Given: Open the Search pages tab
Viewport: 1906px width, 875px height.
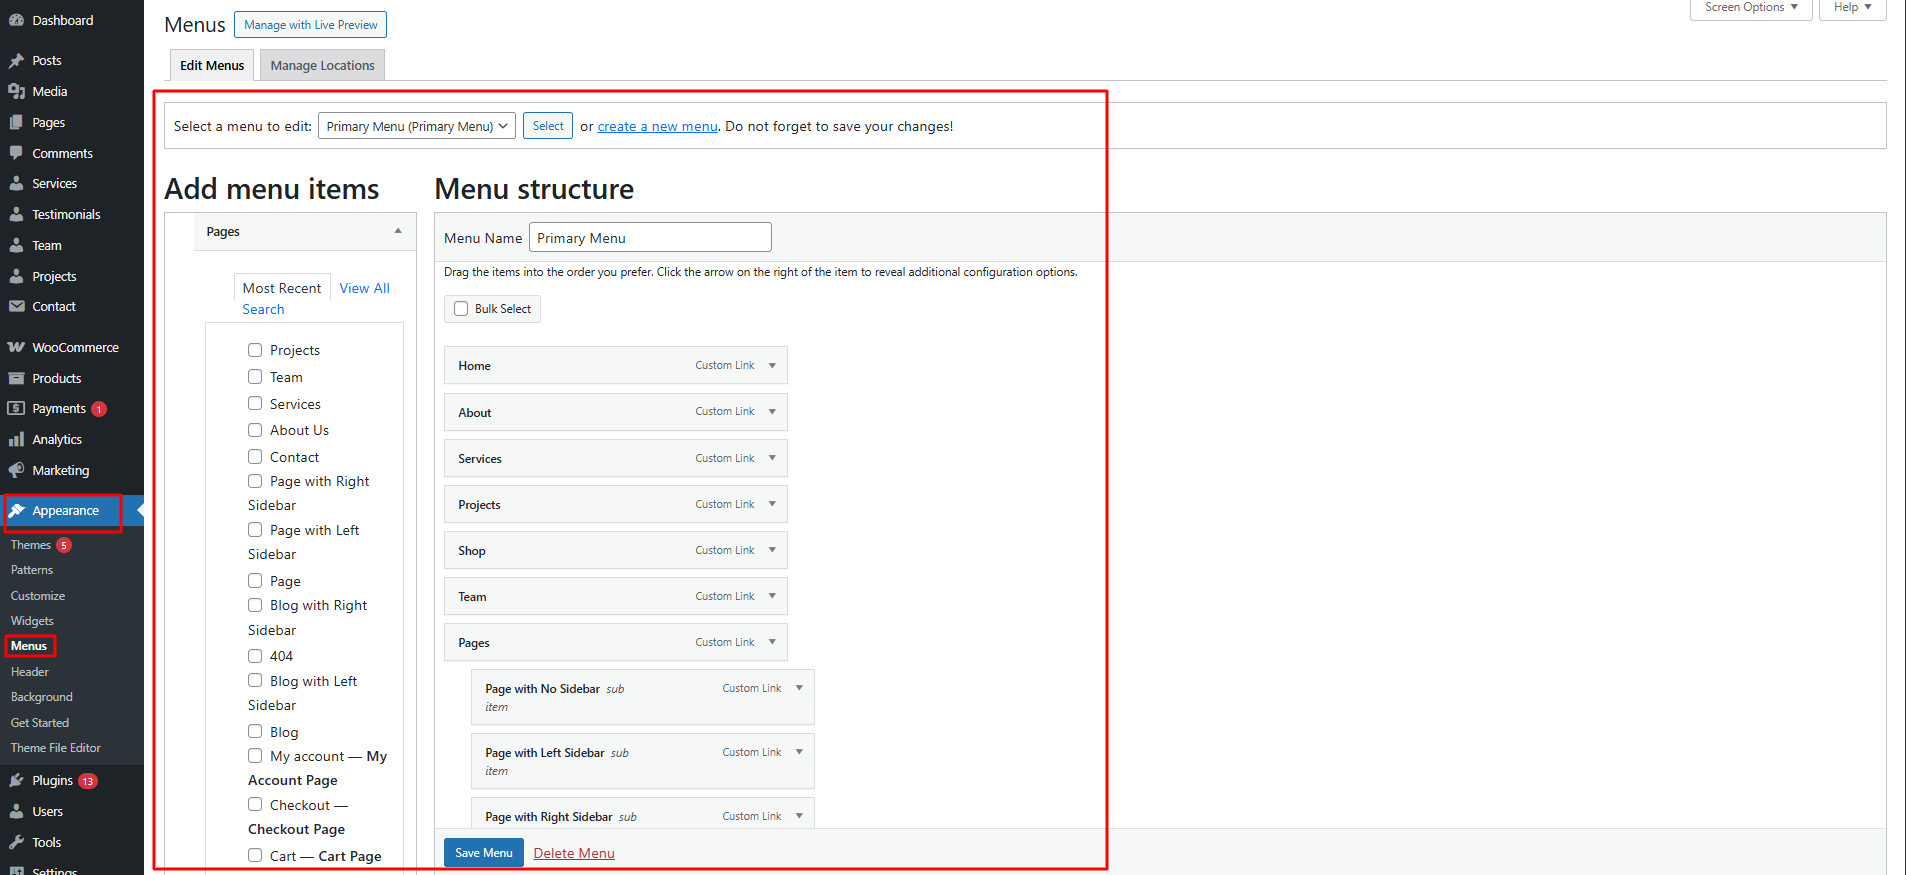Looking at the screenshot, I should pos(263,309).
